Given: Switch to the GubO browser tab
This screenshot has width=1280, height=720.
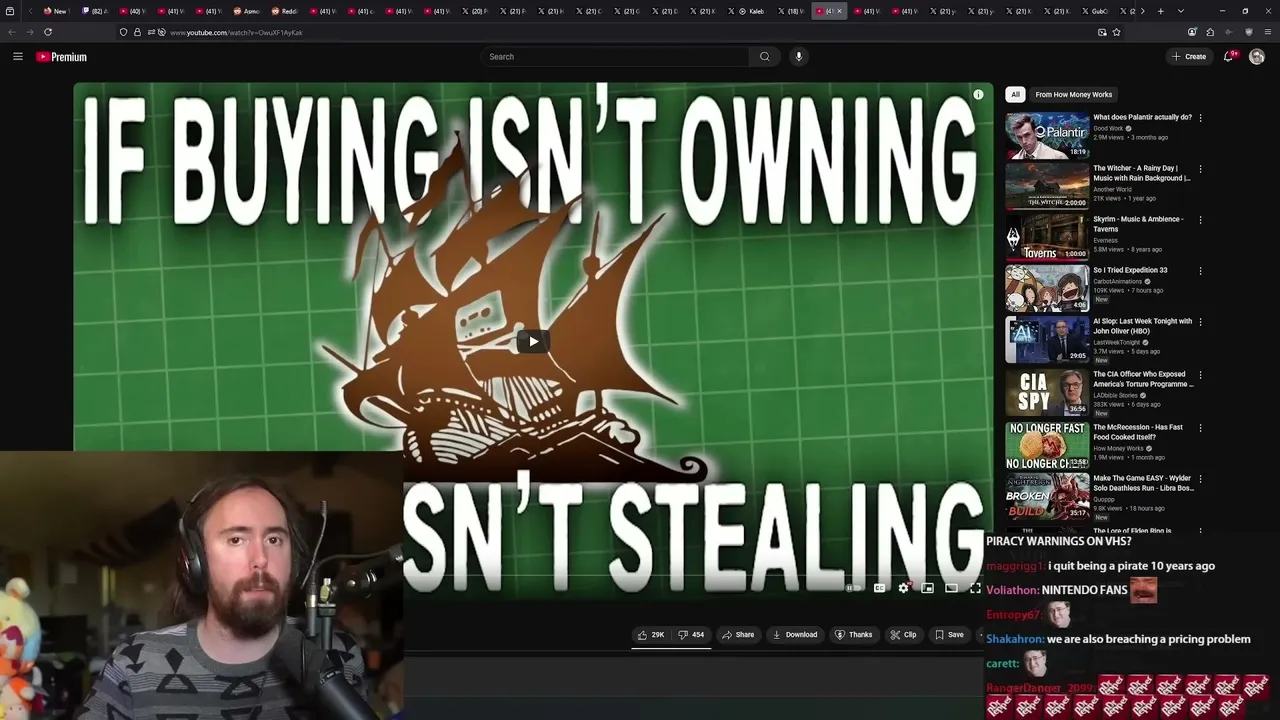Looking at the screenshot, I should coord(1095,11).
